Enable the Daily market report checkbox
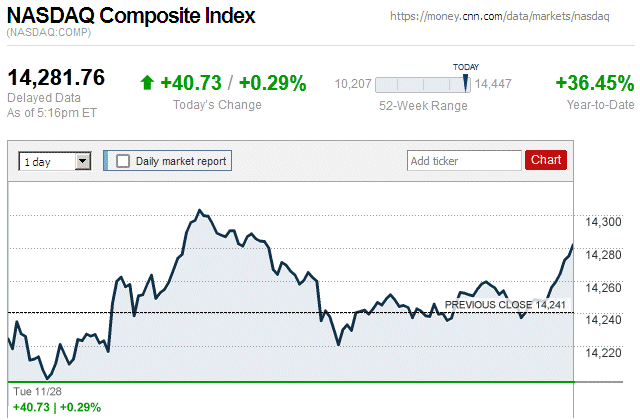Viewport: 640px width, 420px height. click(x=123, y=161)
